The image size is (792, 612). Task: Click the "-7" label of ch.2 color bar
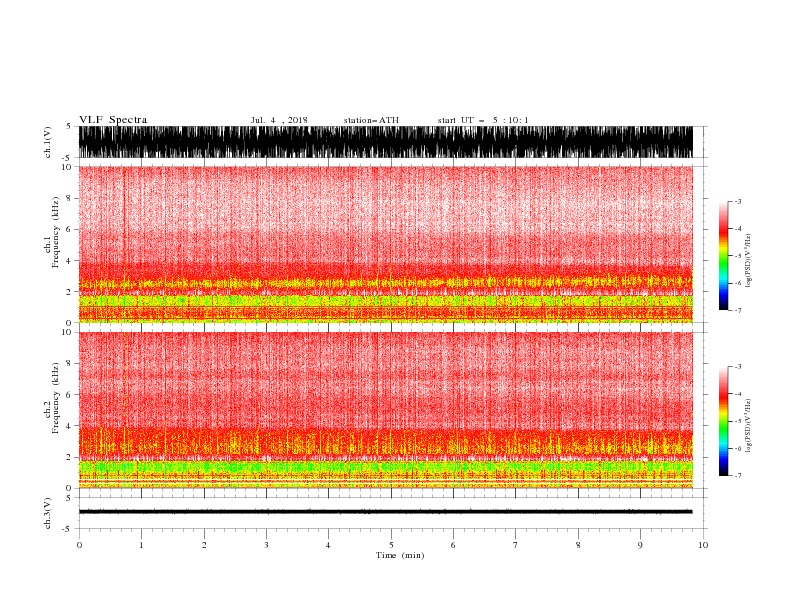click(738, 476)
